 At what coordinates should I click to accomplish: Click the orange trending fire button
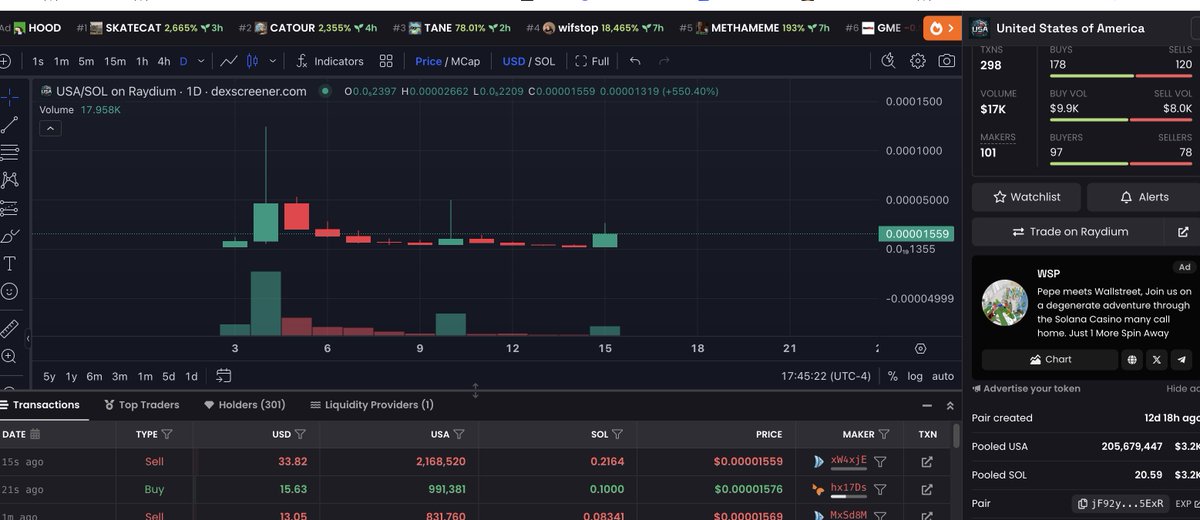tap(942, 28)
